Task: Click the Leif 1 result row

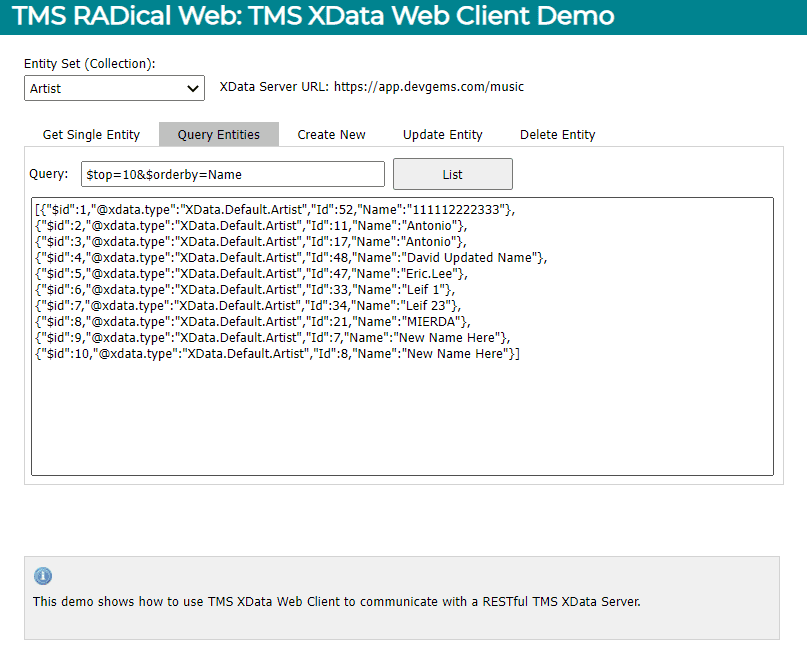Action: pyautogui.click(x=245, y=289)
